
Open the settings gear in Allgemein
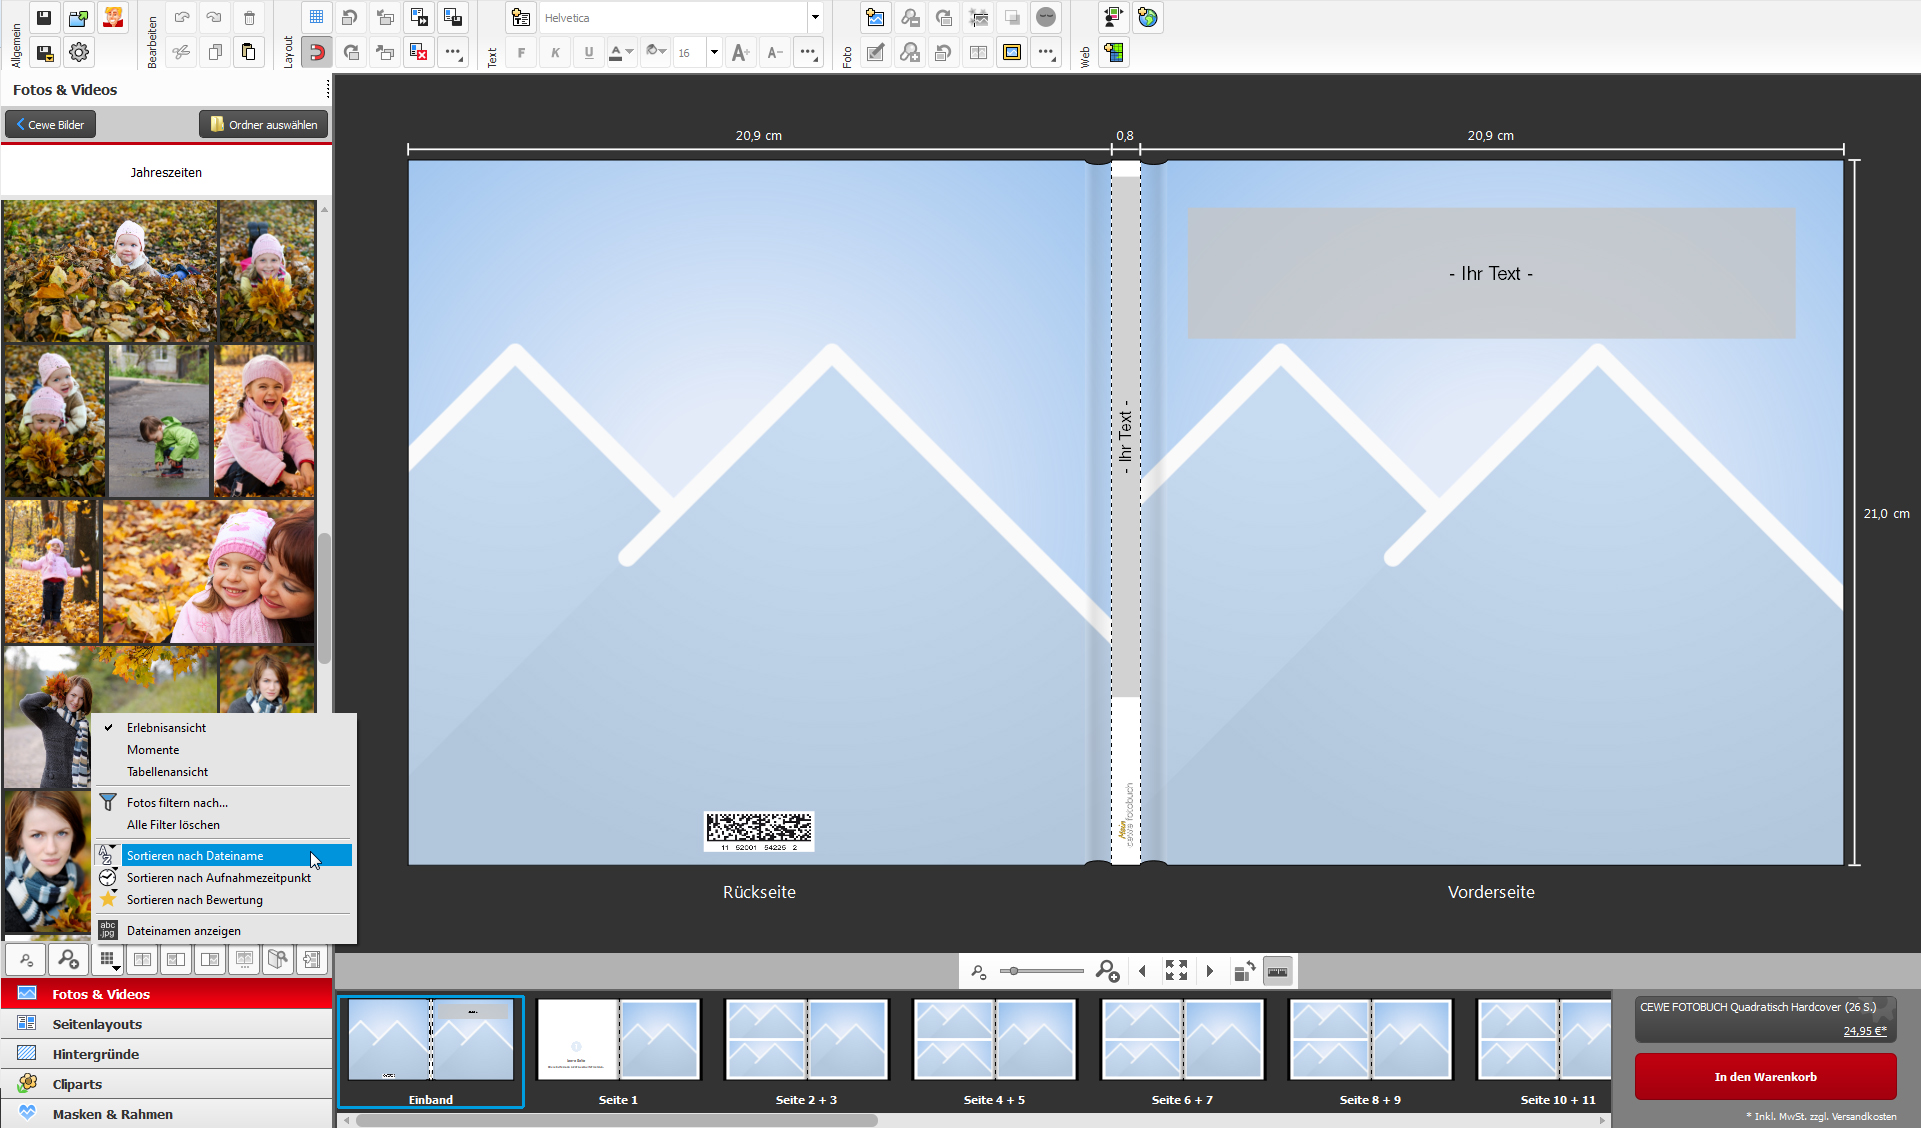[79, 52]
